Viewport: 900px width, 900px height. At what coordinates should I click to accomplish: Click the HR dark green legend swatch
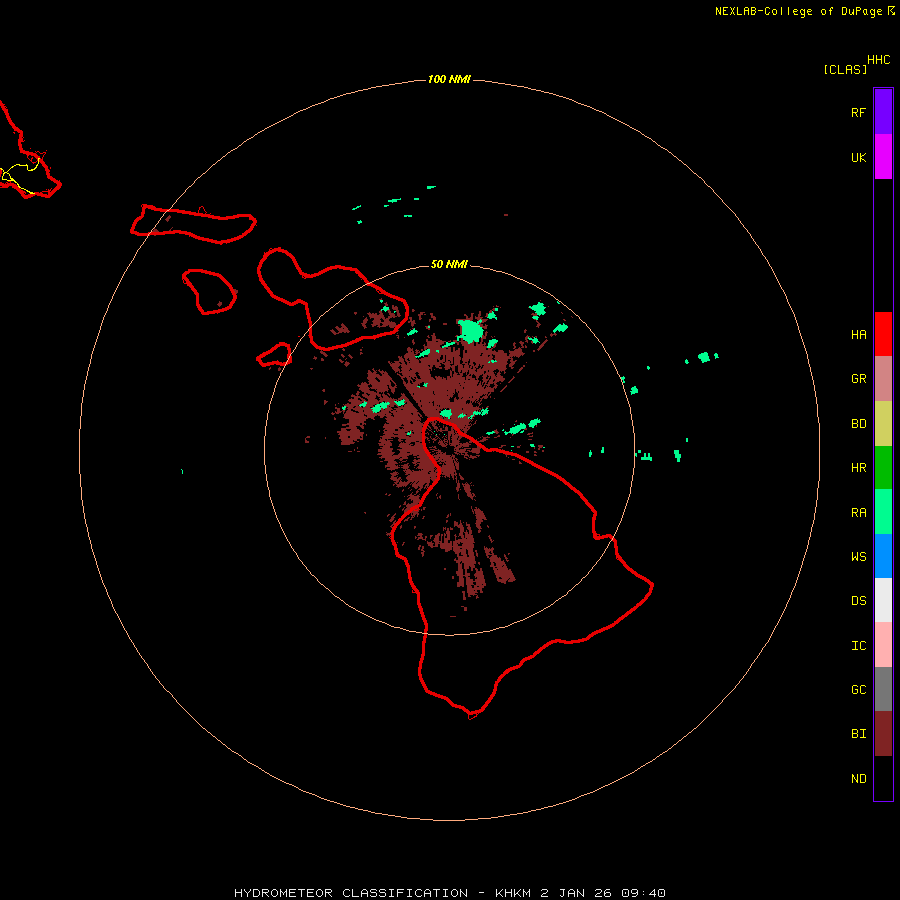883,468
